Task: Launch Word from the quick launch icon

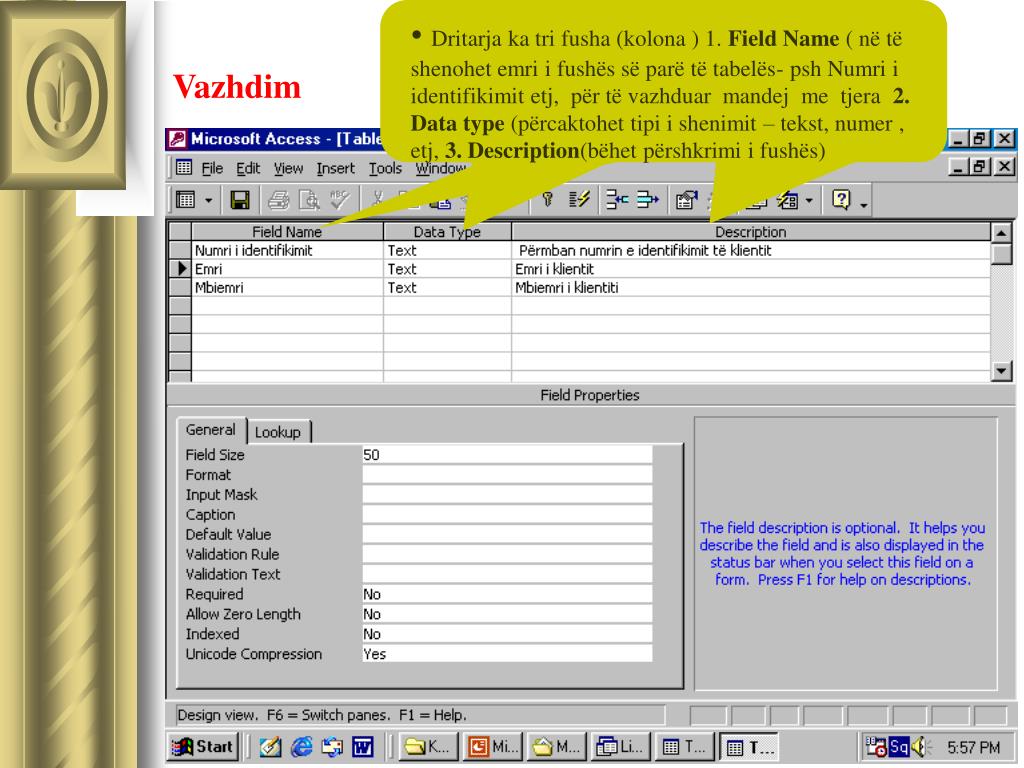Action: pyautogui.click(x=363, y=746)
